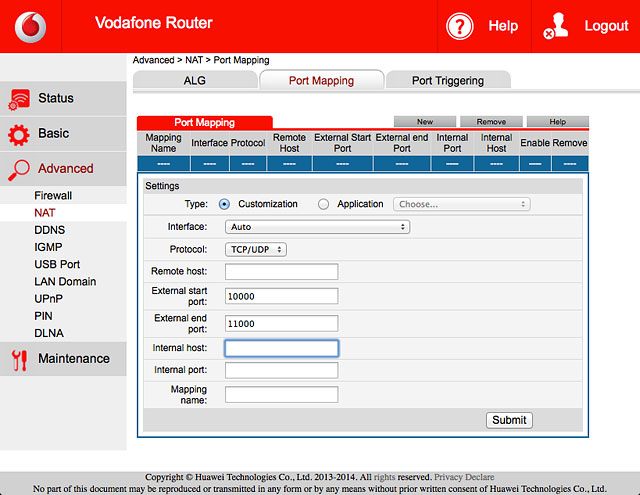Click the External end Port column header
640x495 pixels.
[402, 143]
